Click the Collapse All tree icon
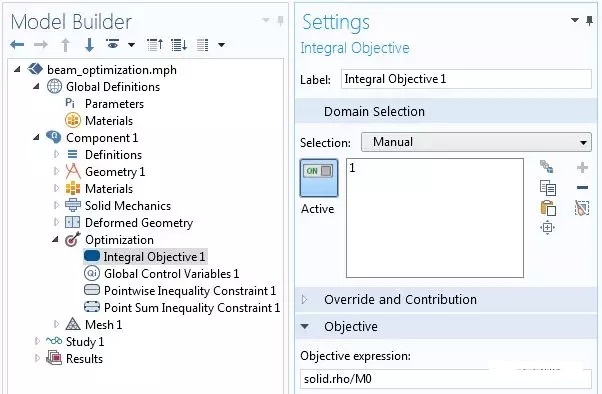 click(155, 45)
